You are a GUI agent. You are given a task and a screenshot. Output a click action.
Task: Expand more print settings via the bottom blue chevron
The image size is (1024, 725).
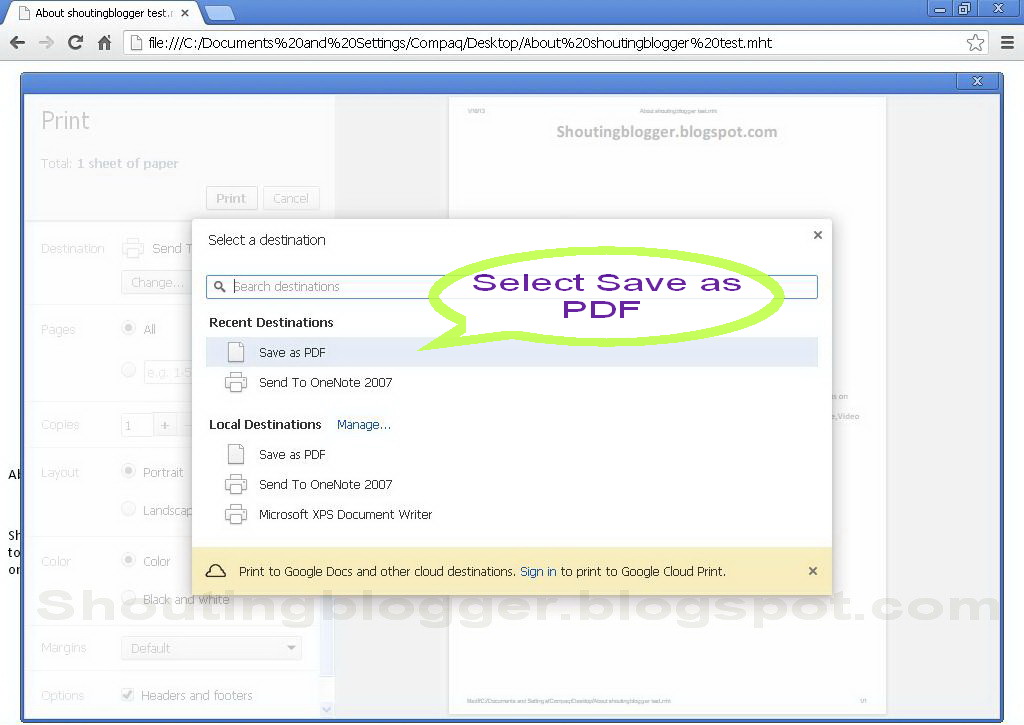tap(326, 707)
